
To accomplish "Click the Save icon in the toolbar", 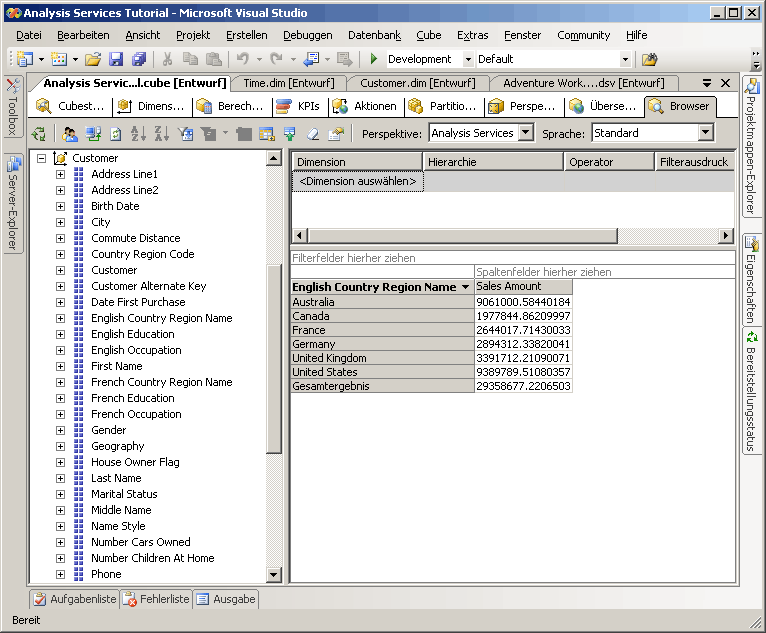I will [x=116, y=59].
